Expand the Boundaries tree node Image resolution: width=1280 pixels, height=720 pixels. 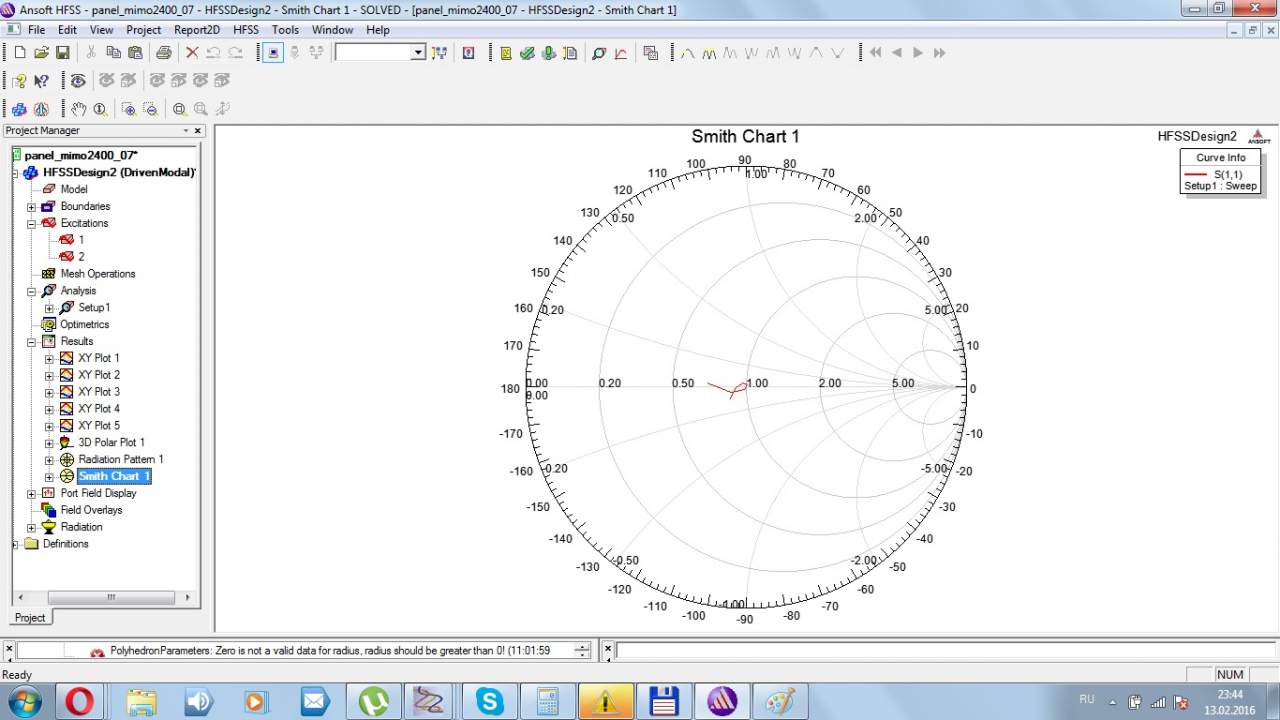point(31,207)
